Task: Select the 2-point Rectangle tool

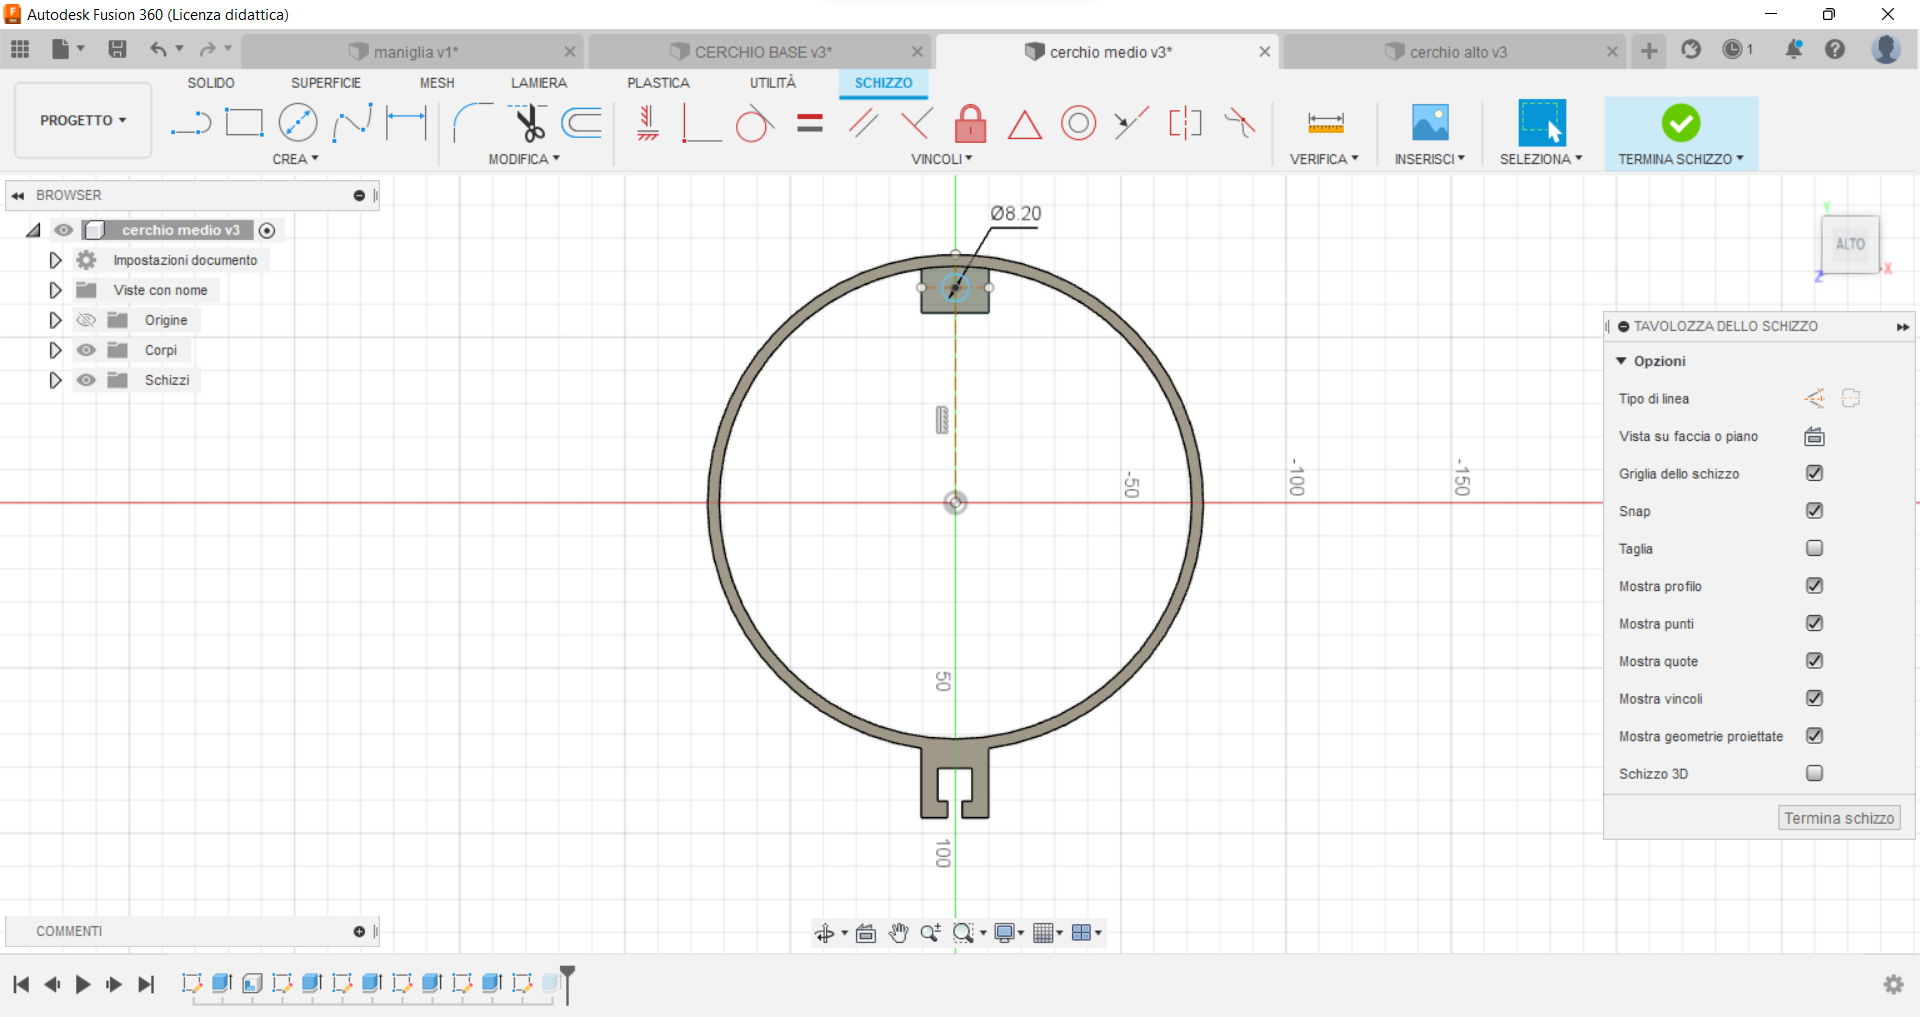Action: tap(244, 122)
